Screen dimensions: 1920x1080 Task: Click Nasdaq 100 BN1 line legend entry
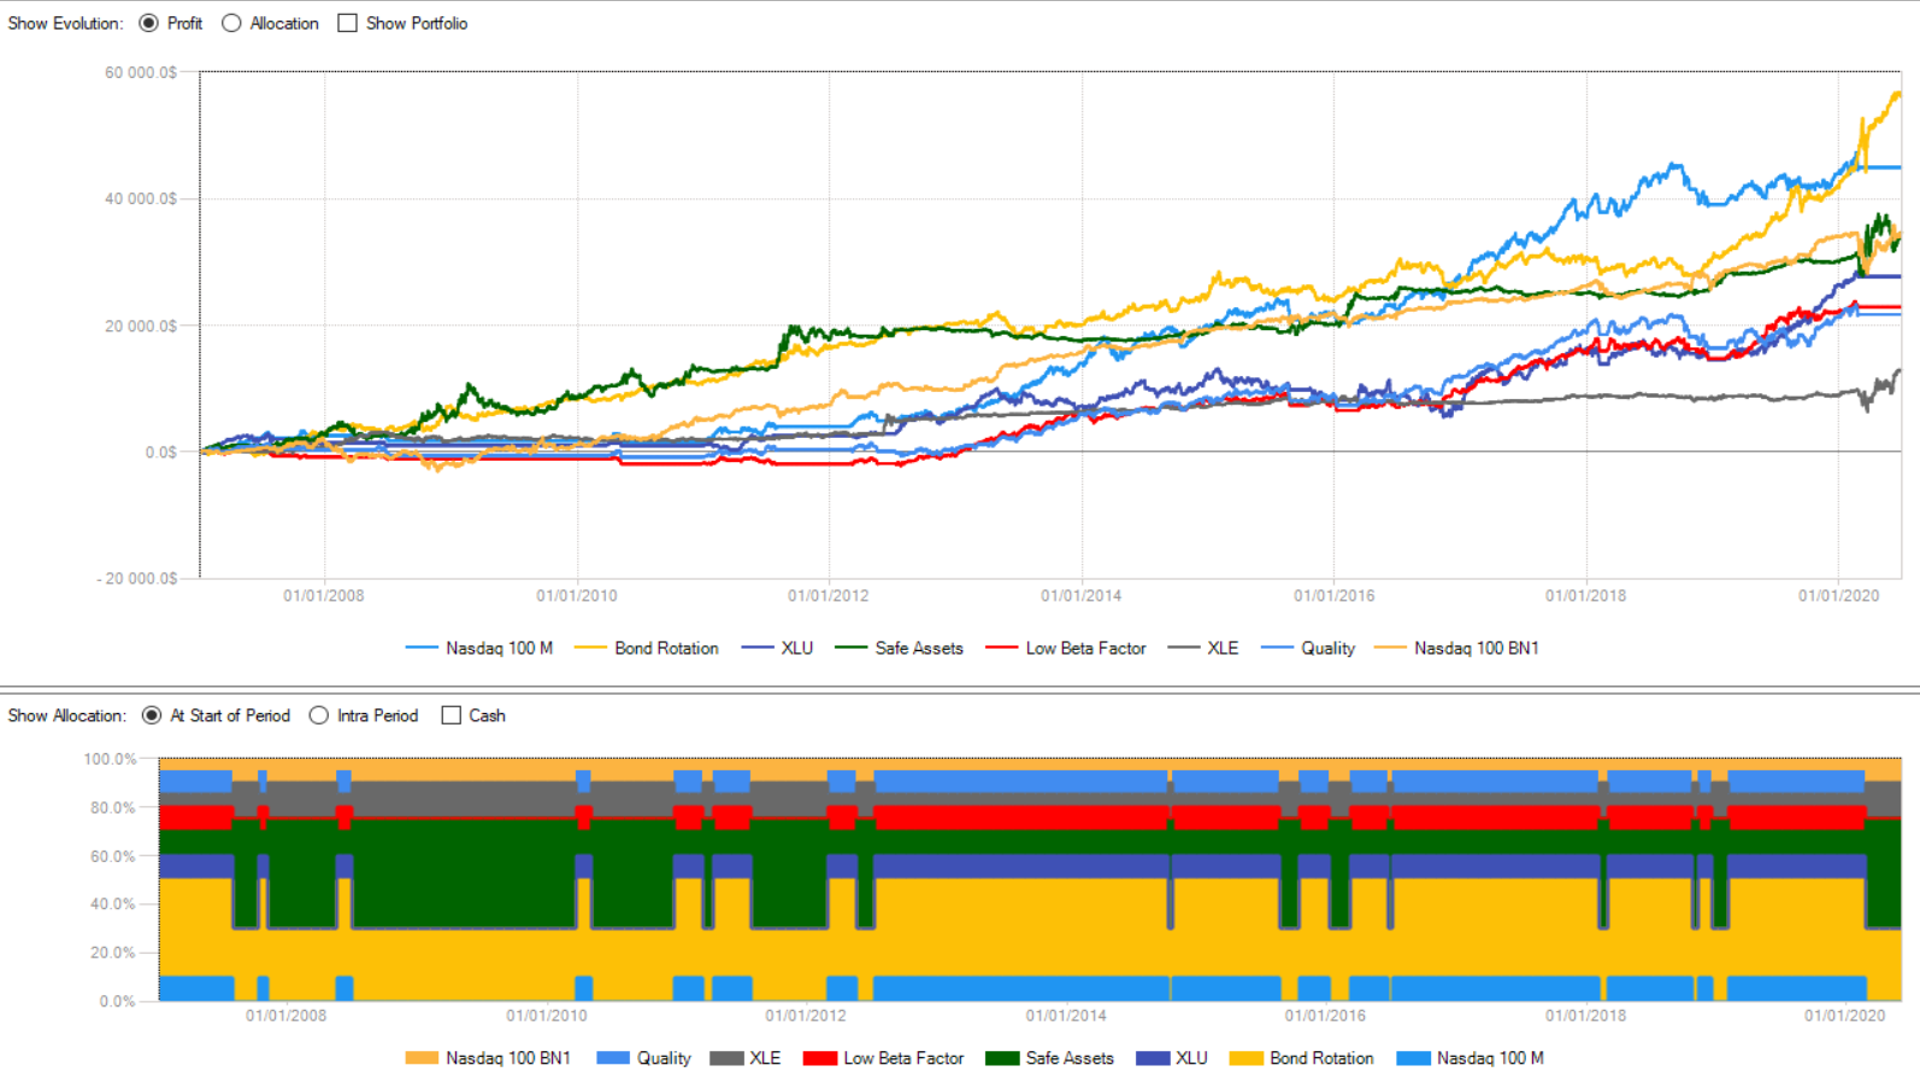(1457, 648)
